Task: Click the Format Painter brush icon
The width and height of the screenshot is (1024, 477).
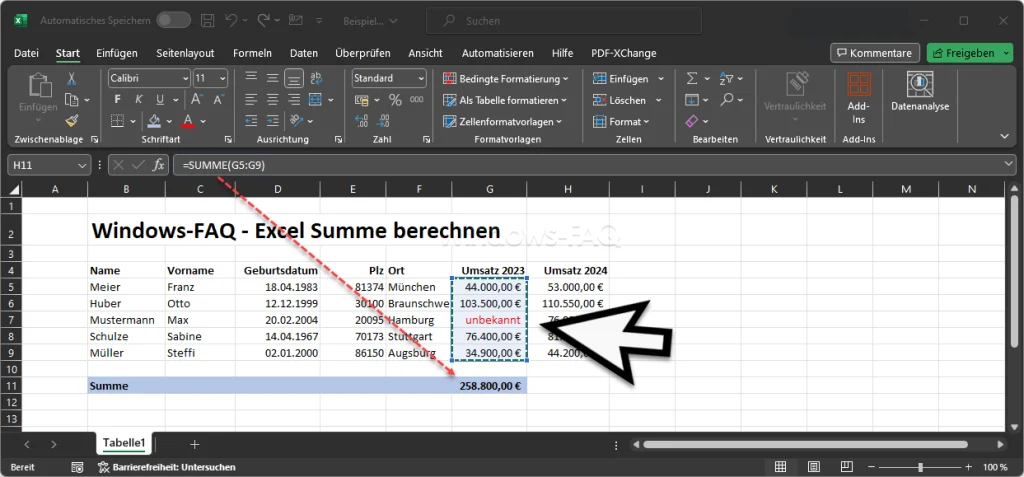Action: pyautogui.click(x=72, y=121)
